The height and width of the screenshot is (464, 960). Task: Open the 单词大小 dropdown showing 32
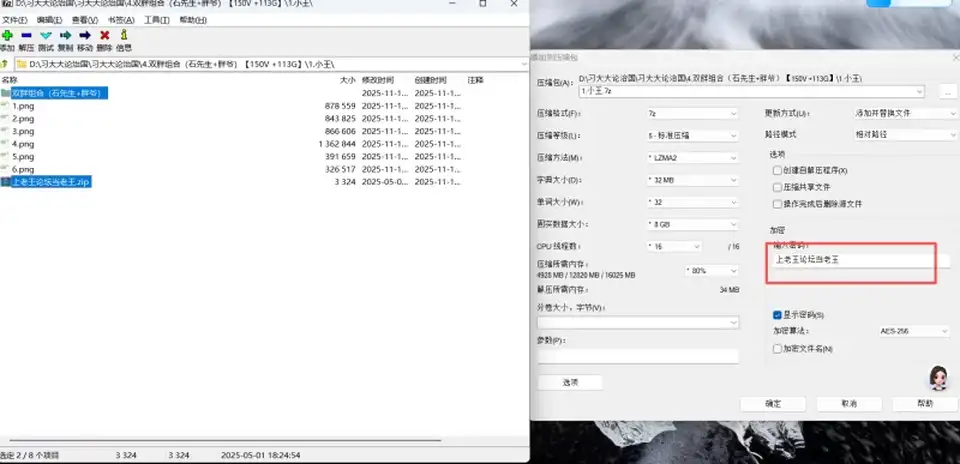692,202
